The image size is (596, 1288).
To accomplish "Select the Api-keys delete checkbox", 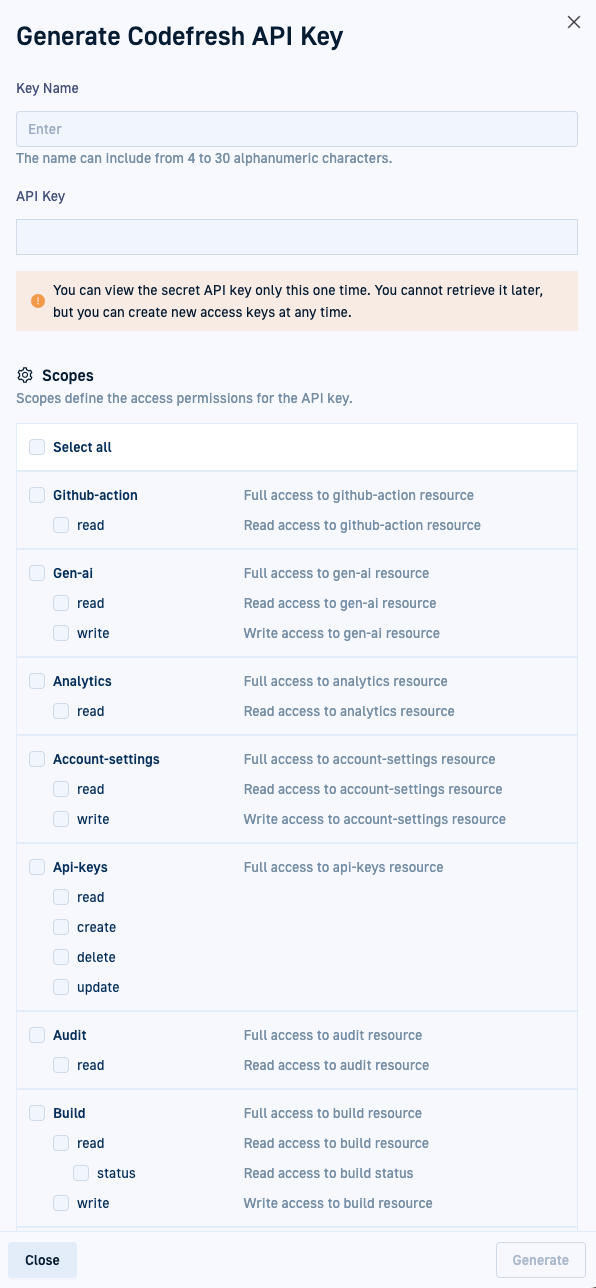I will pos(61,957).
